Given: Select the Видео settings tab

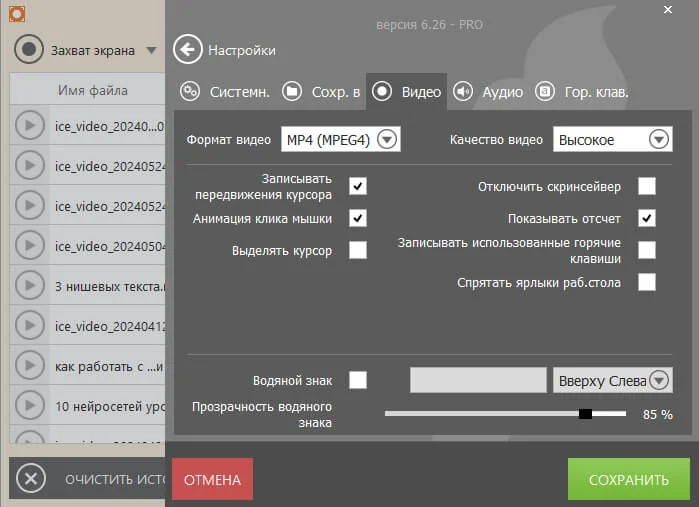Looking at the screenshot, I should [x=407, y=92].
